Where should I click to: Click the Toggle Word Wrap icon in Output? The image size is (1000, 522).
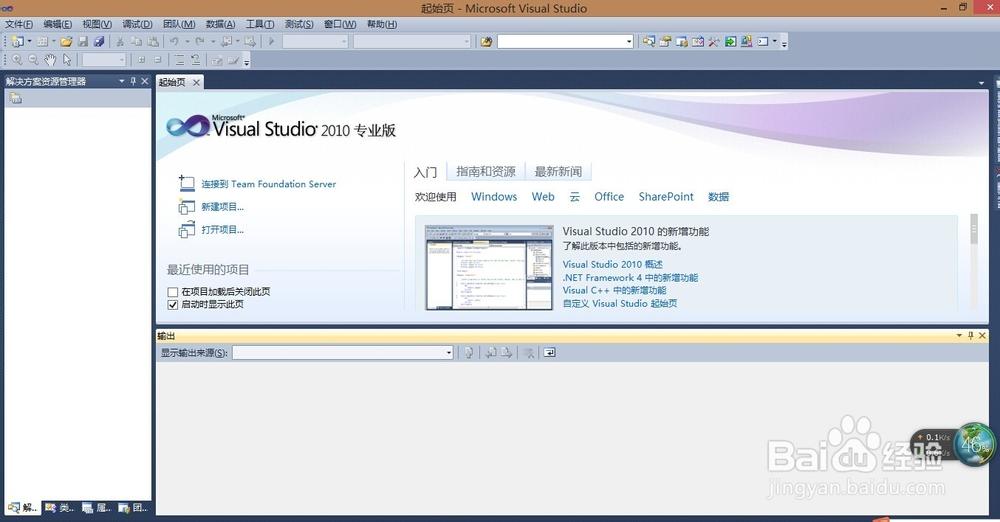pos(549,352)
